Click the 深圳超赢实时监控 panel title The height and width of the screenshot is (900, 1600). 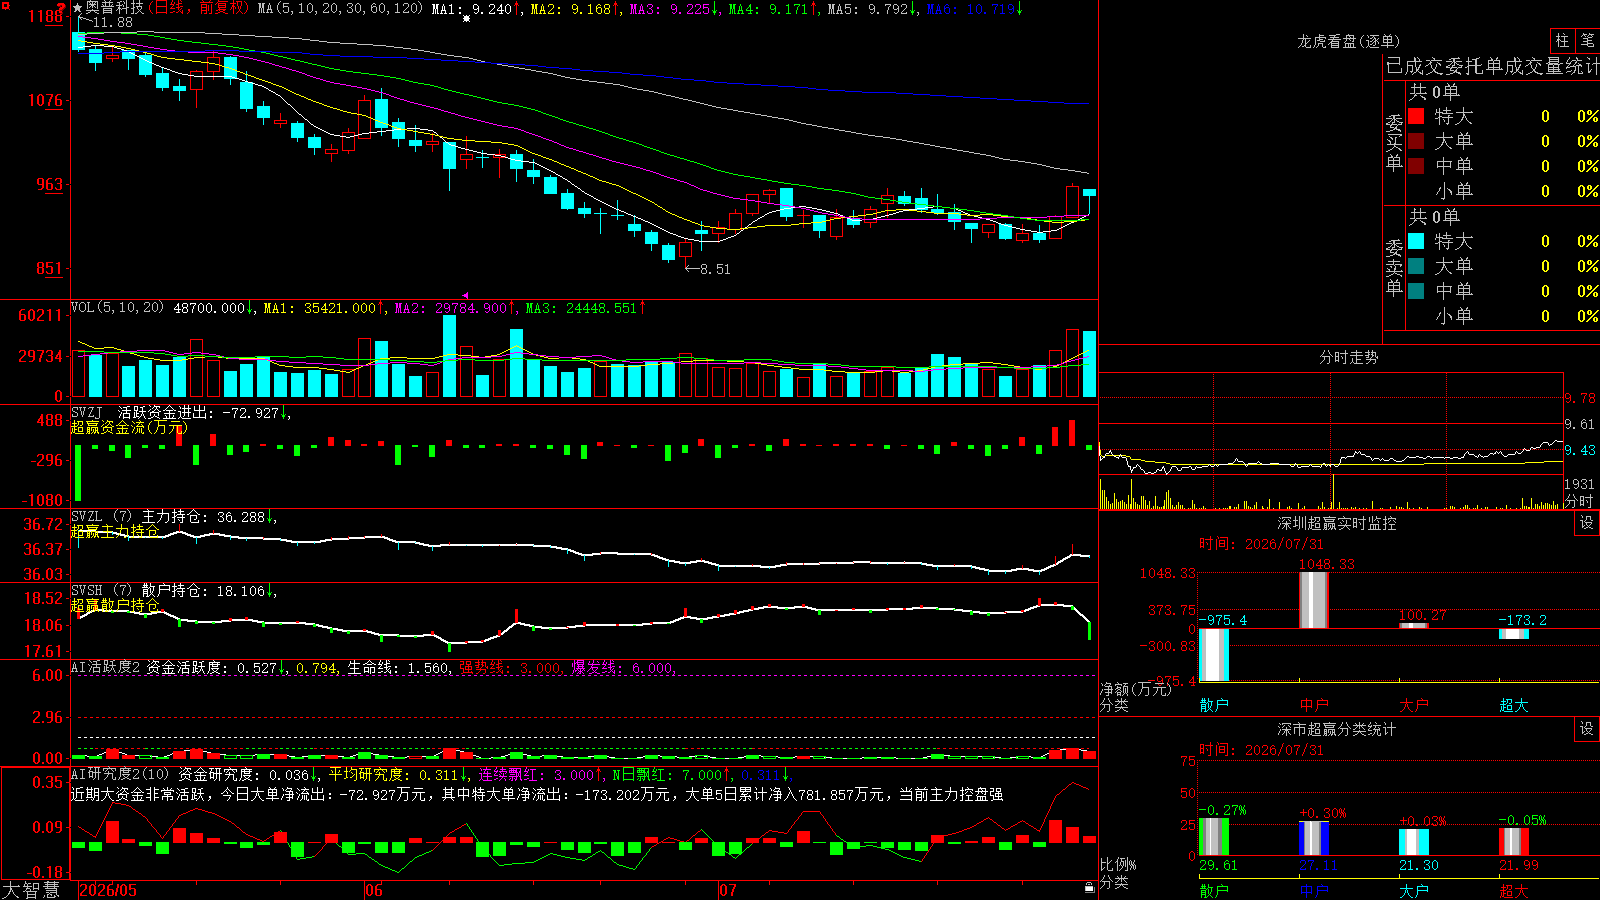[1337, 523]
